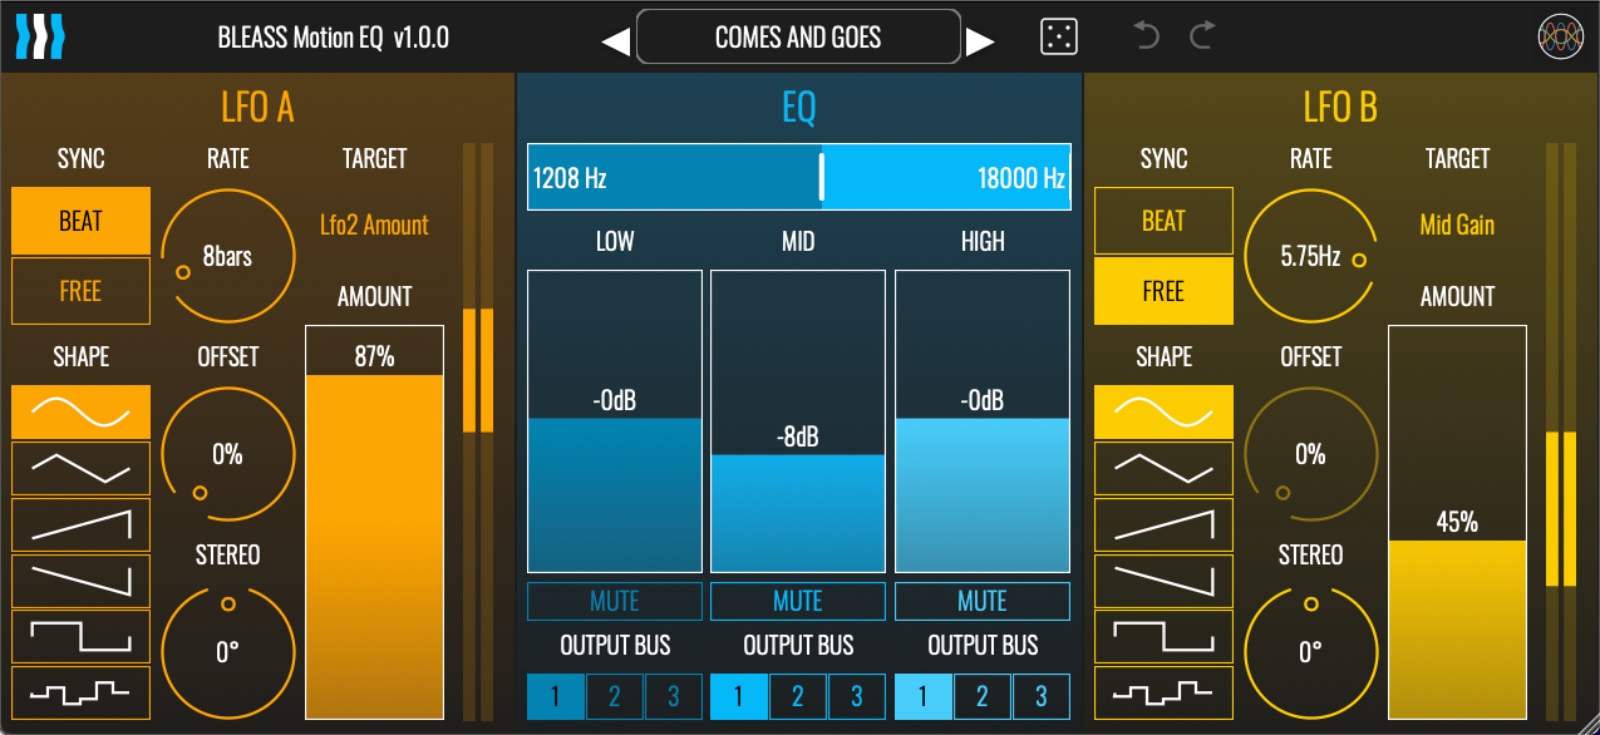Select the square wave shape in LFO A

80,636
